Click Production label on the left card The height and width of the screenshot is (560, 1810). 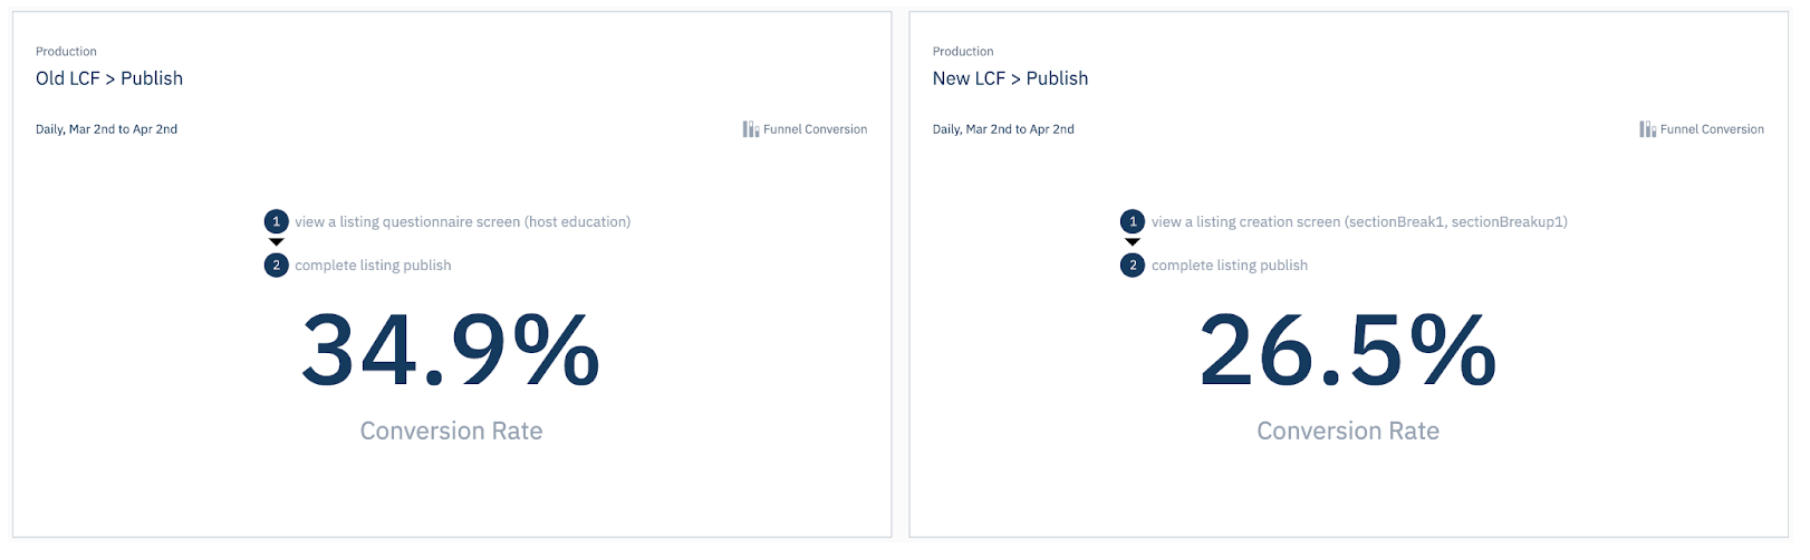click(66, 51)
